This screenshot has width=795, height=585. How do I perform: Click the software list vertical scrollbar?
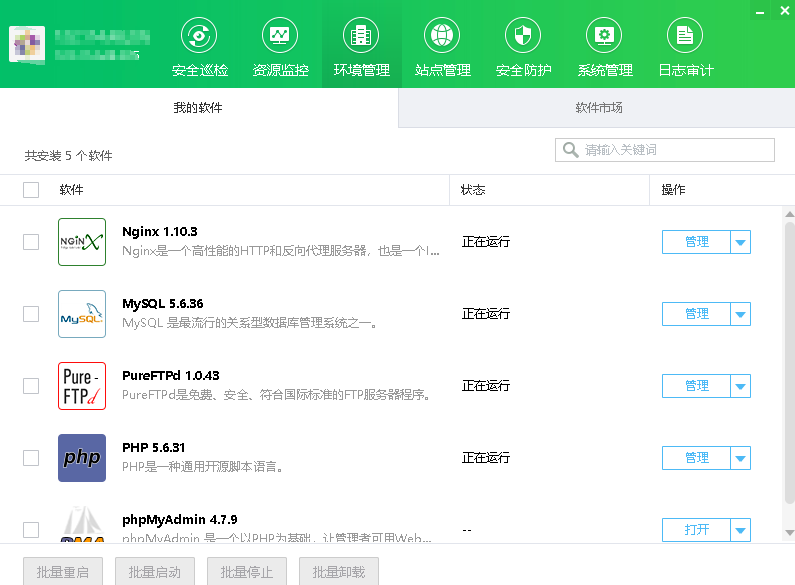(x=789, y=362)
